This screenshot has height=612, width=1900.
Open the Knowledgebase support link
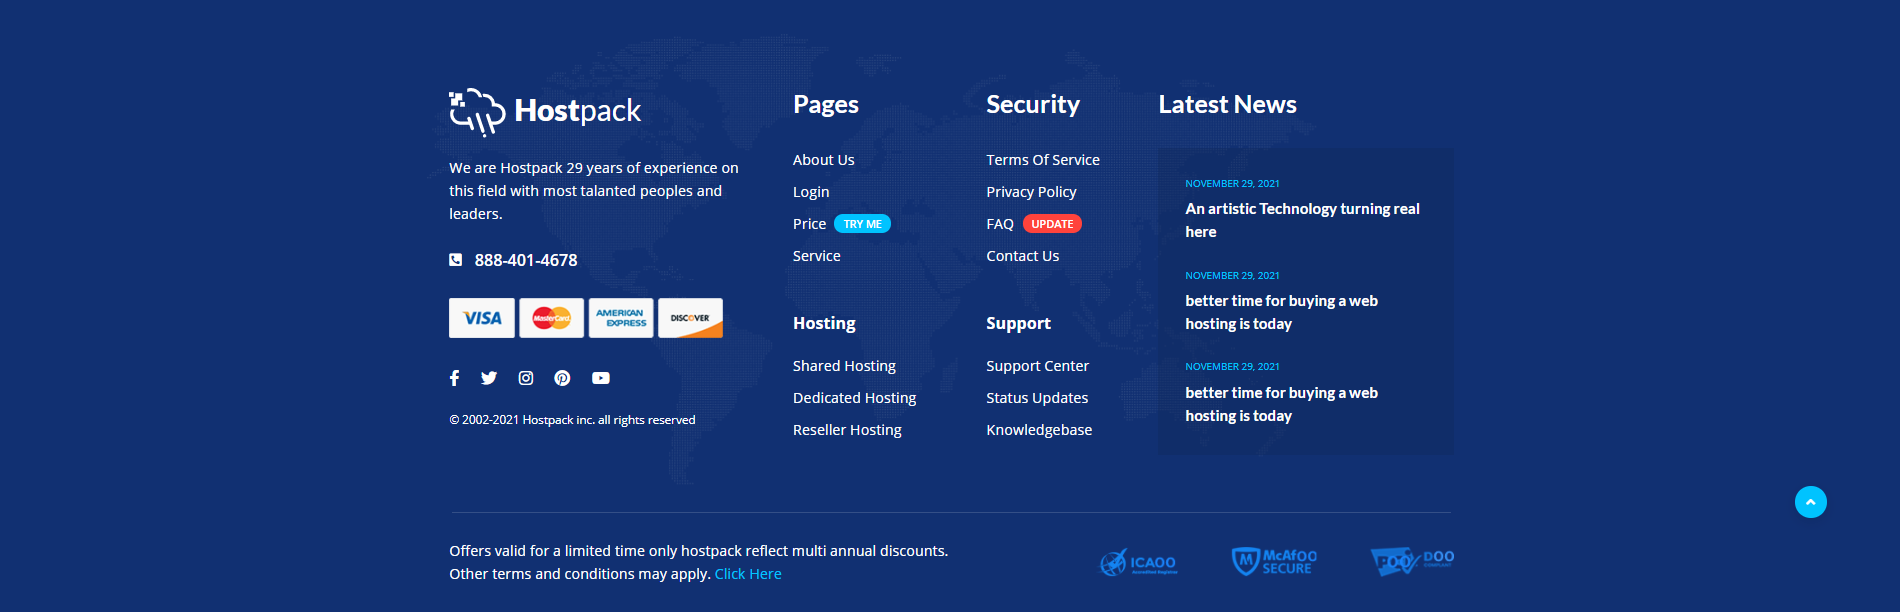pos(1039,430)
